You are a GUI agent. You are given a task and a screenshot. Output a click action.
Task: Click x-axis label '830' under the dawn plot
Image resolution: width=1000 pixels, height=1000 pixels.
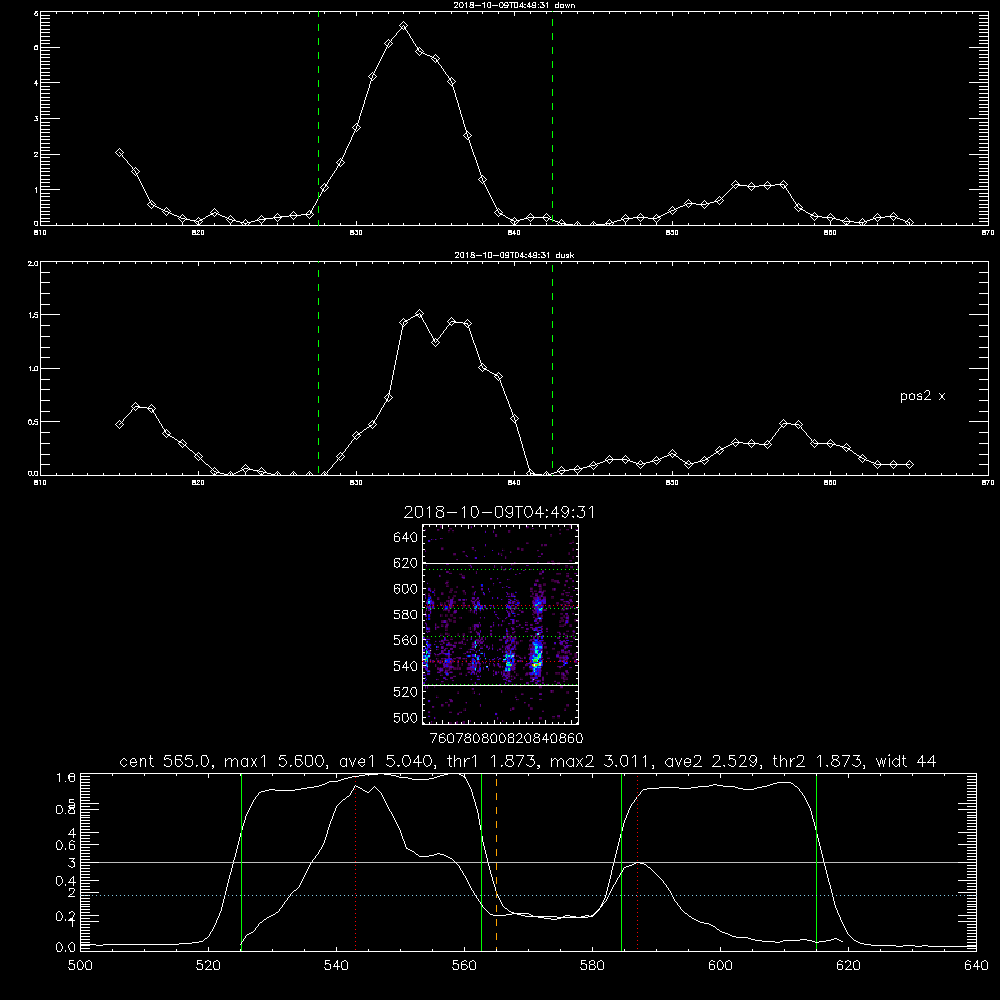(x=356, y=233)
